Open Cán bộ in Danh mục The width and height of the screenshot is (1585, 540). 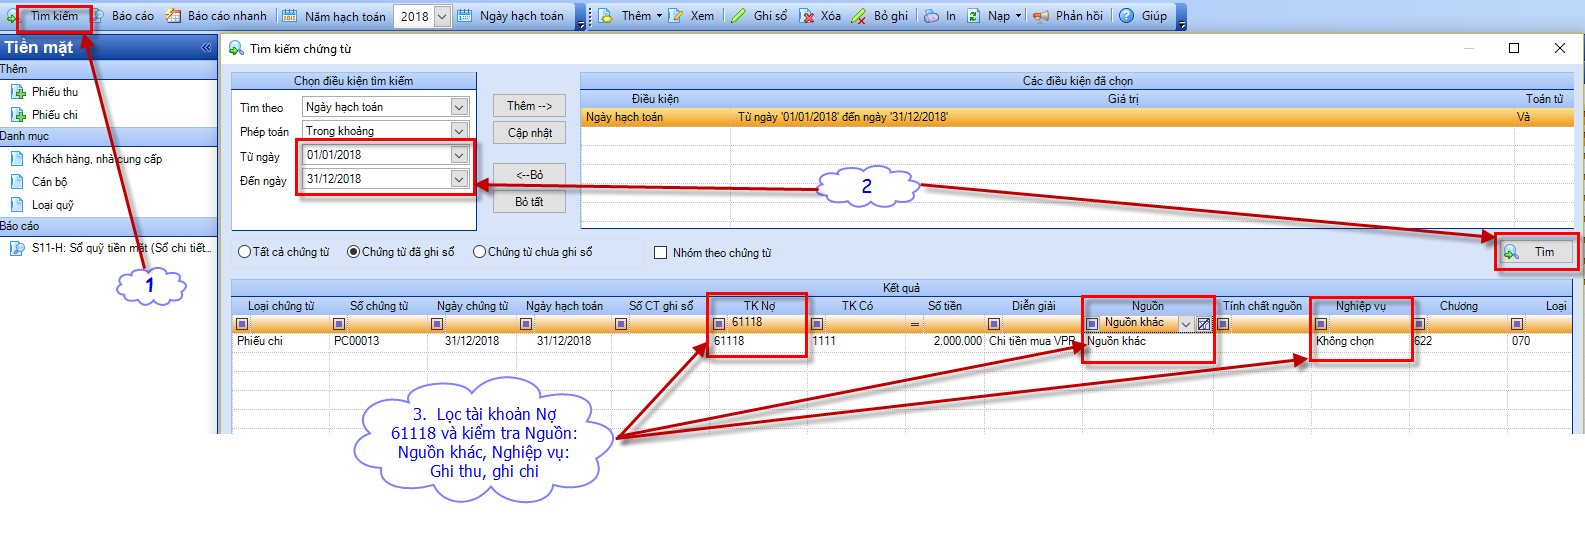[x=49, y=182]
